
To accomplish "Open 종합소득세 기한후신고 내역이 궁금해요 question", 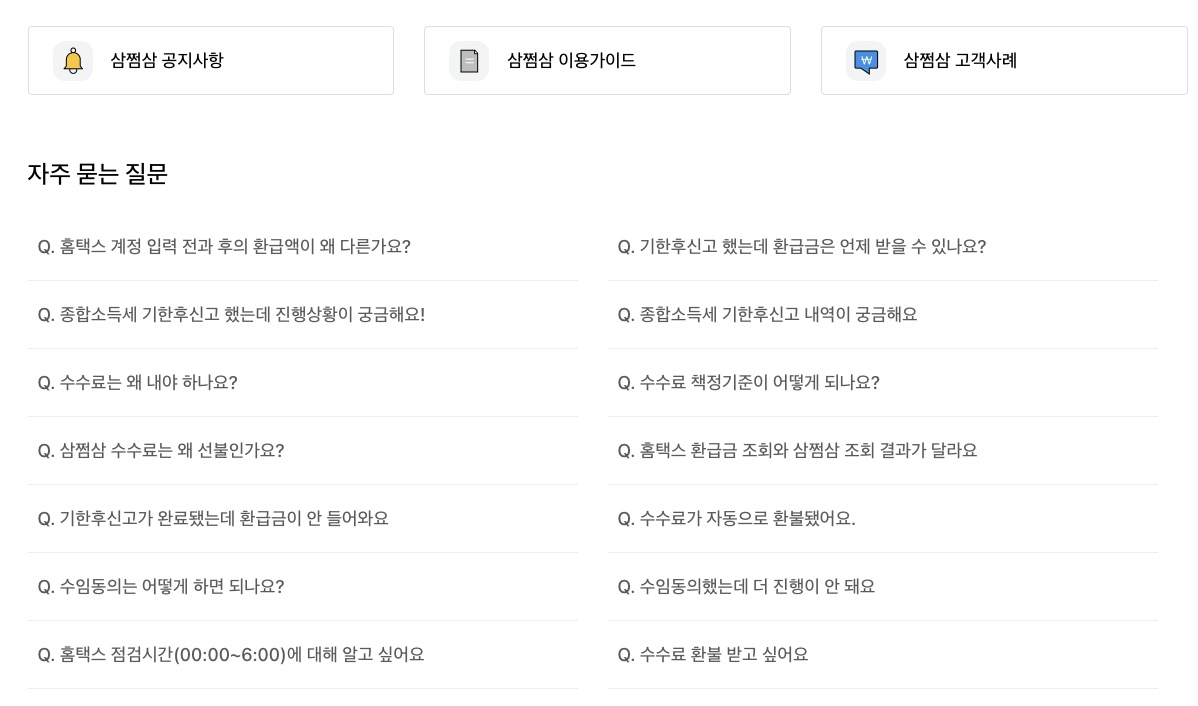I will (x=767, y=315).
